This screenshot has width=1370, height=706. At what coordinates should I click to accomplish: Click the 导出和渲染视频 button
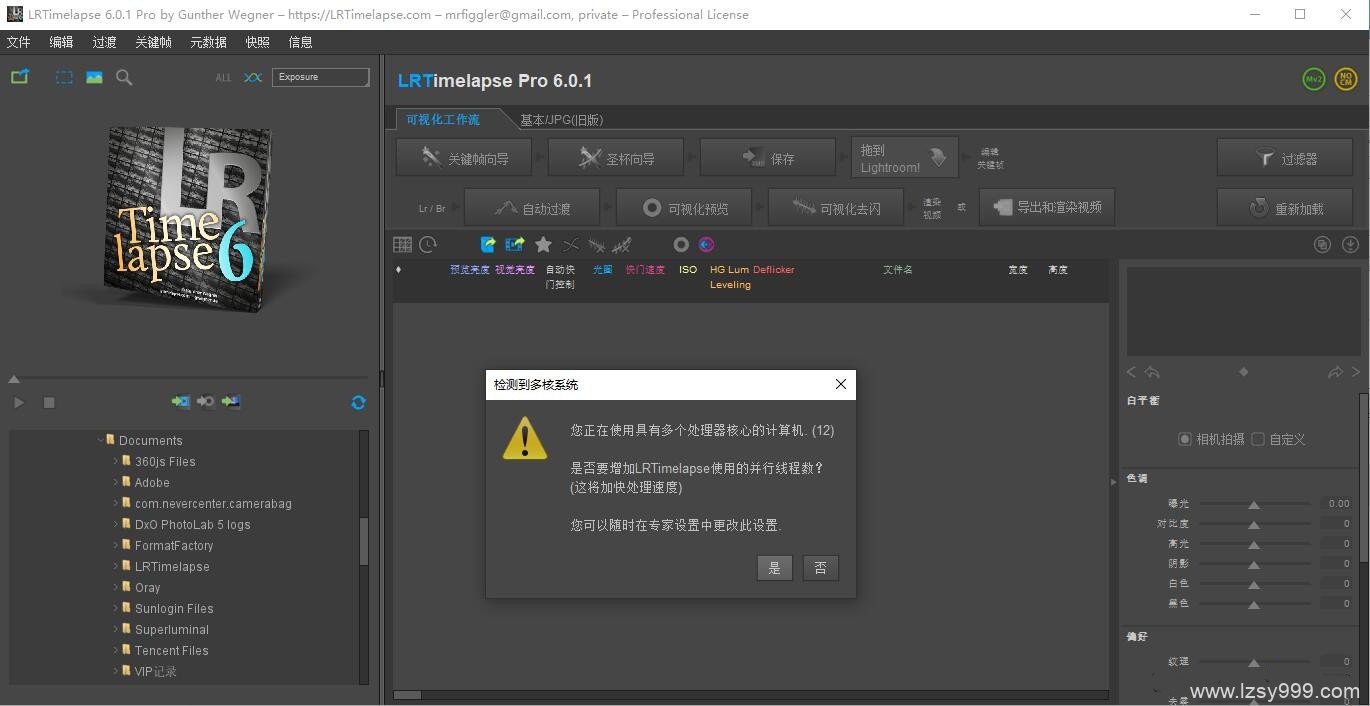1047,207
